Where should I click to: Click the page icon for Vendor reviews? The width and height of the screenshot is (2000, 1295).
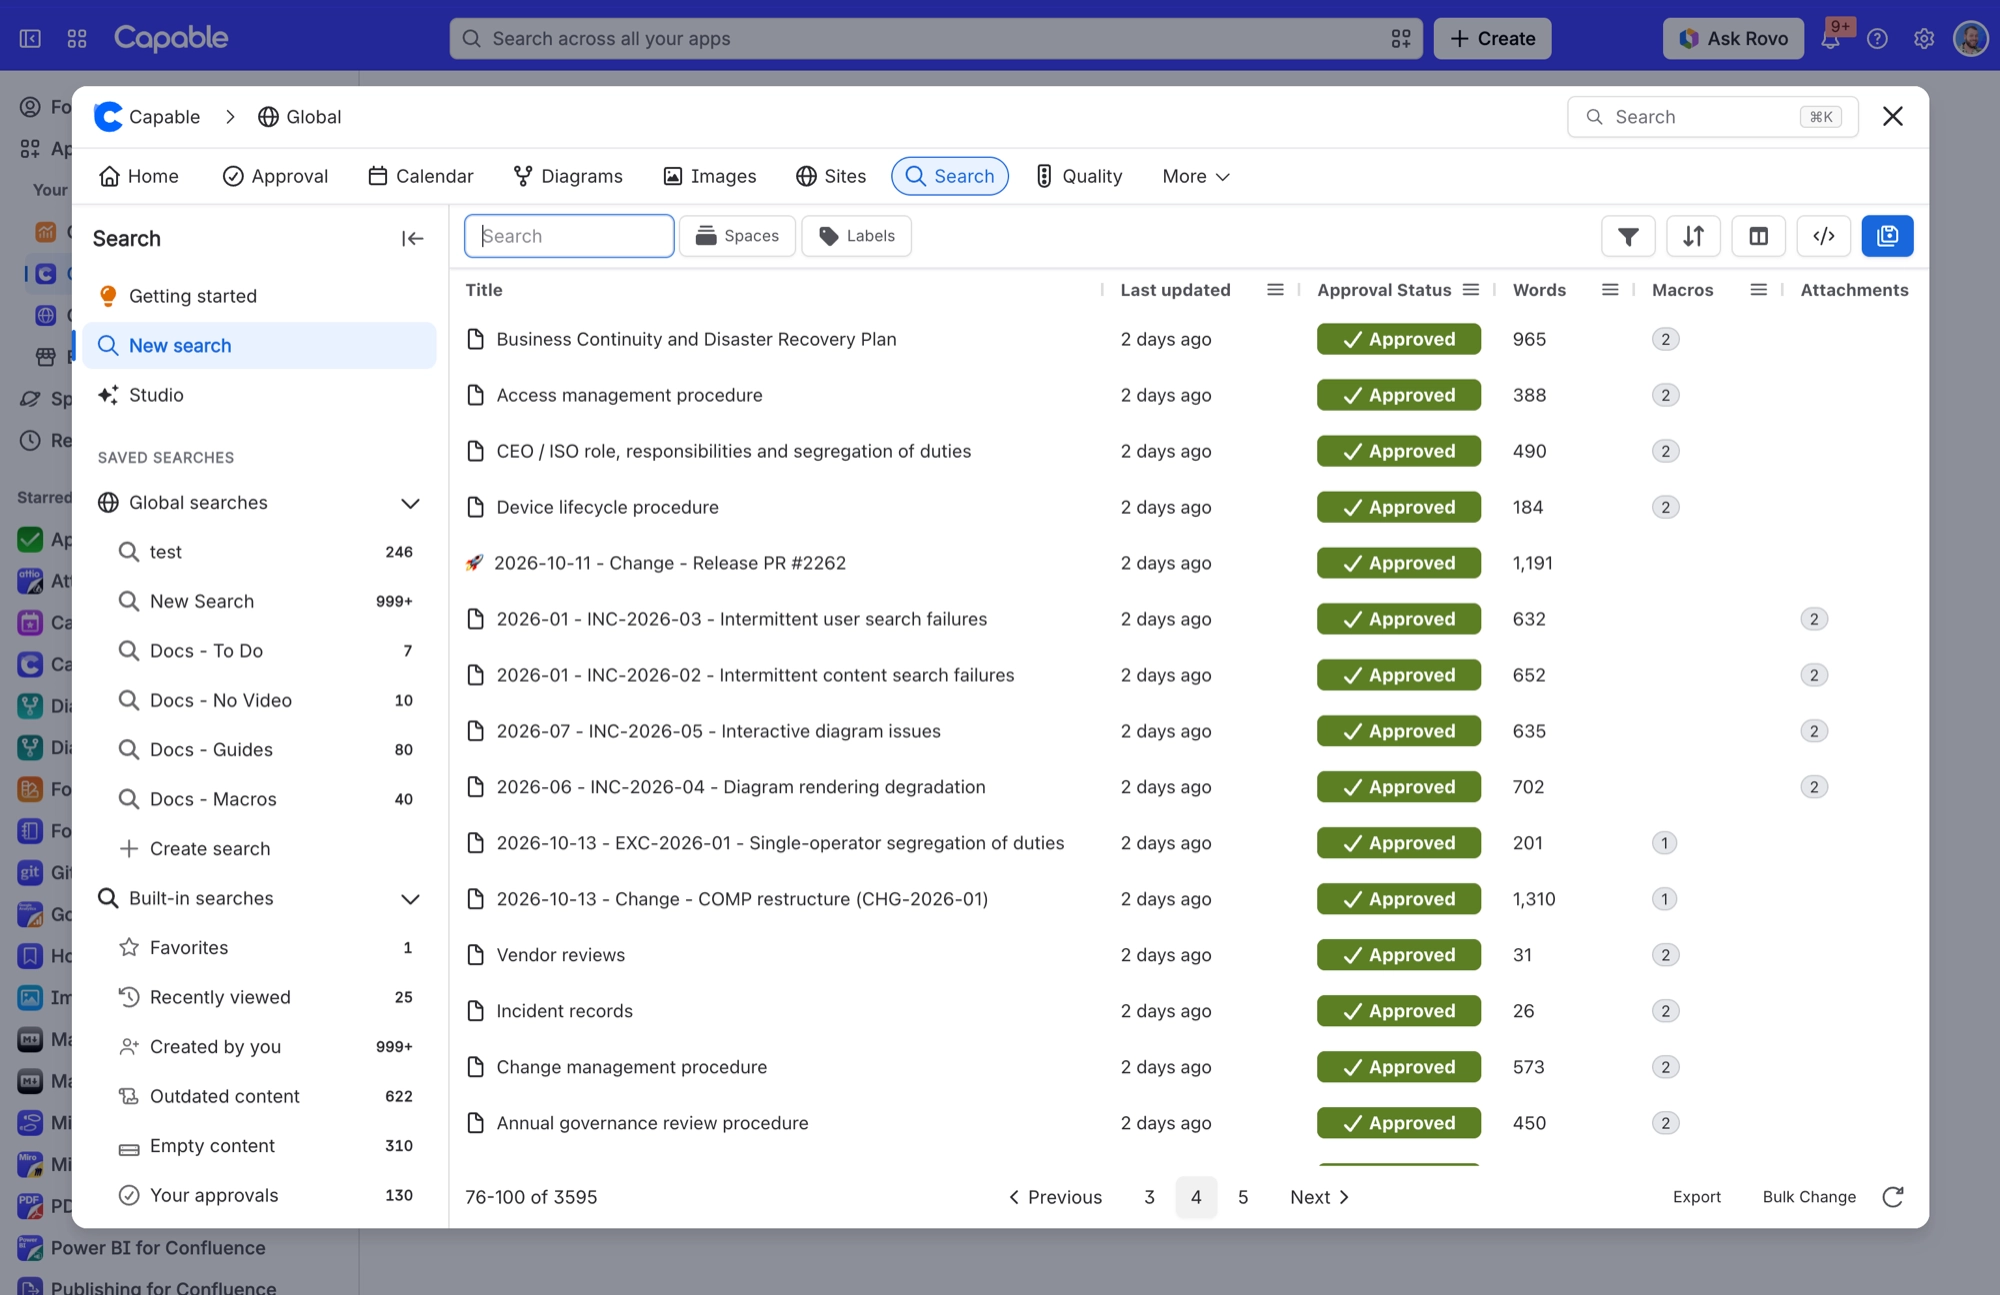coord(476,955)
